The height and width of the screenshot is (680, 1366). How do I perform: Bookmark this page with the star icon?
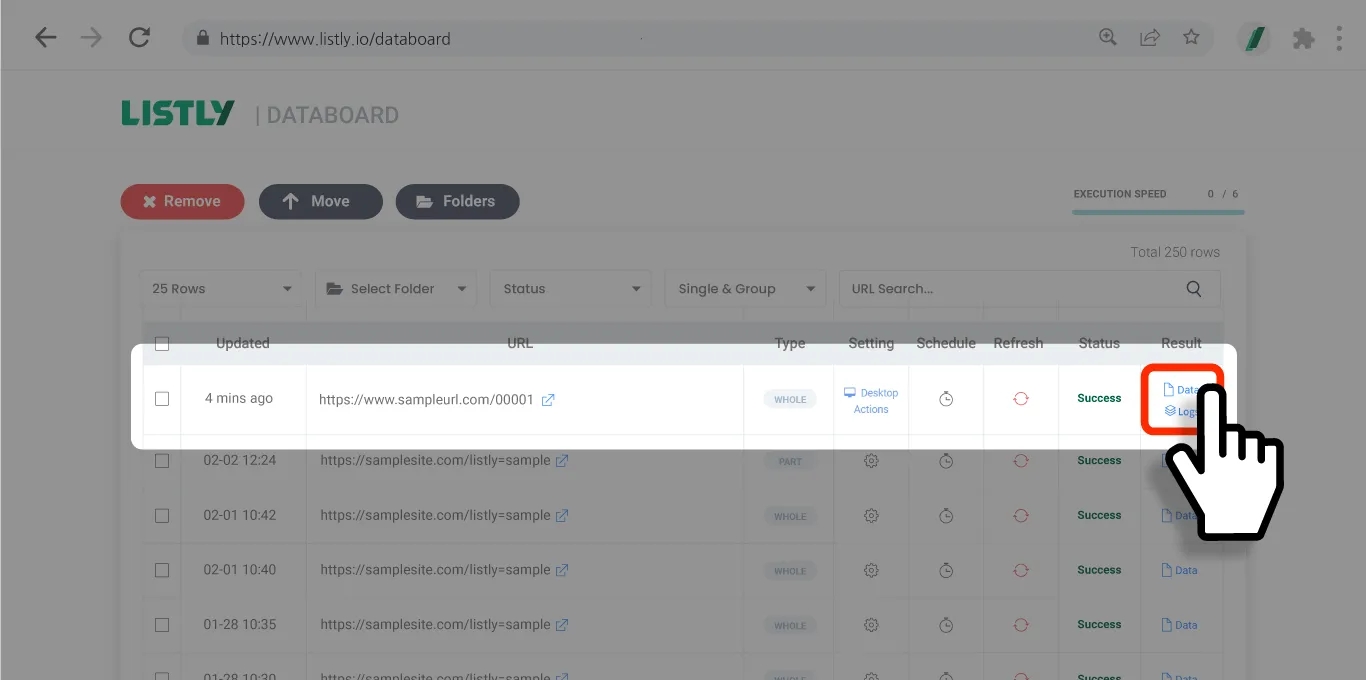(x=1191, y=38)
